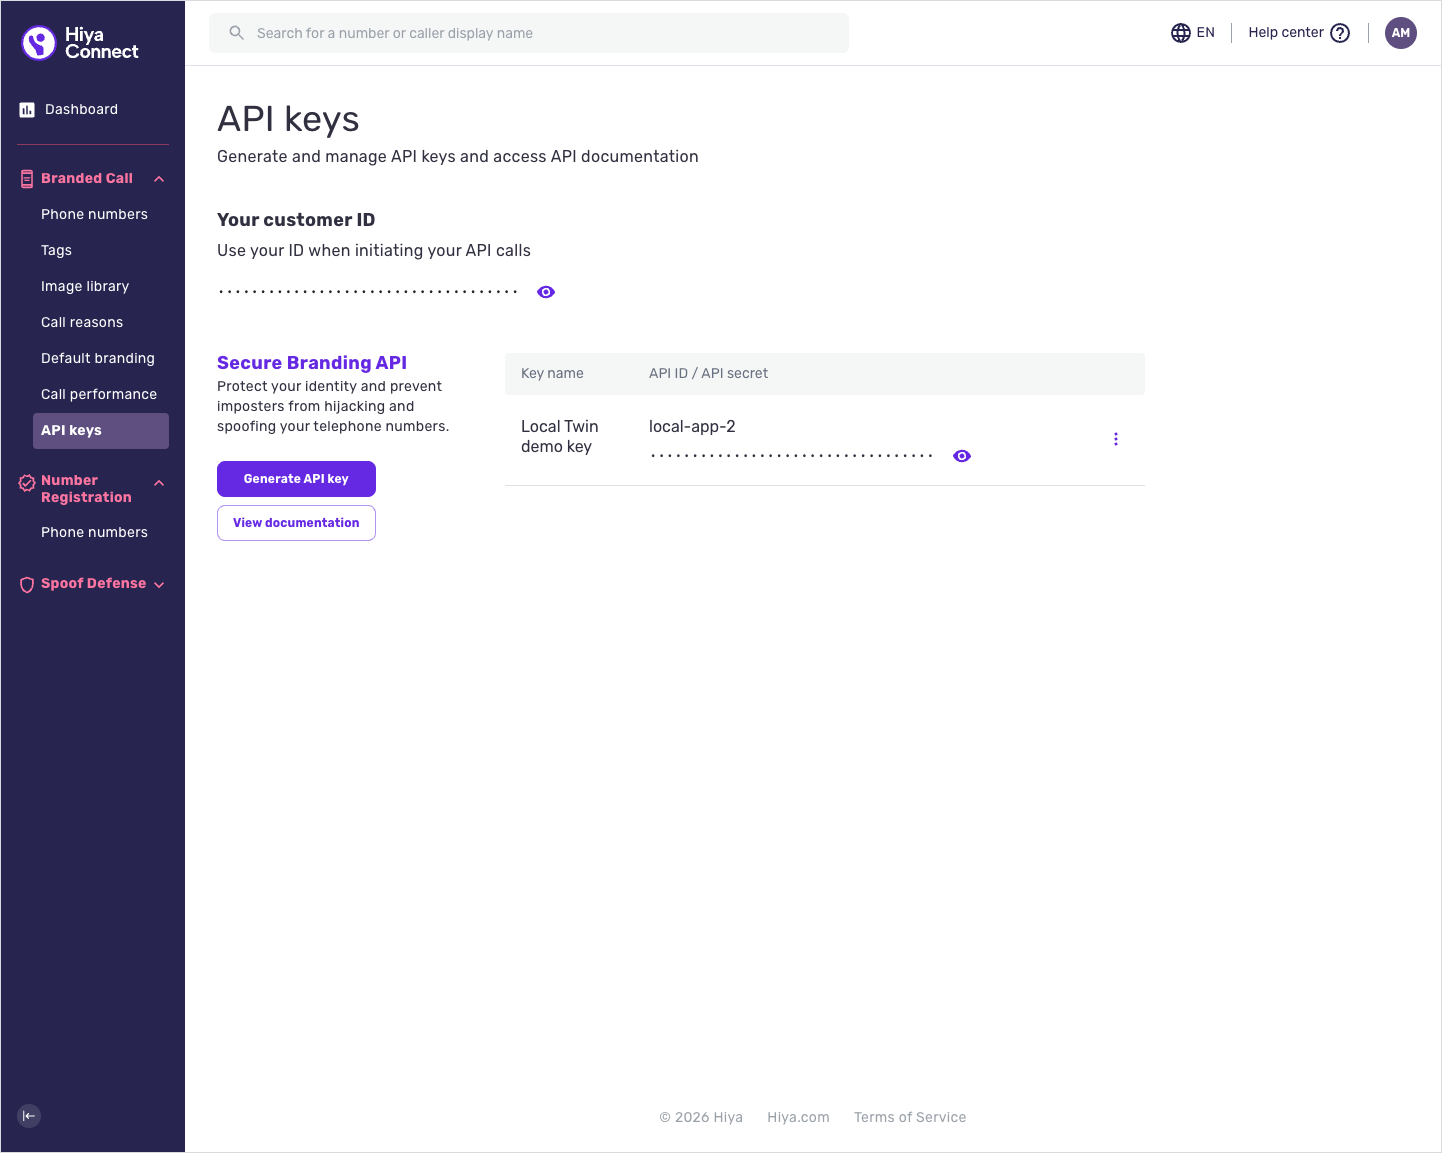The image size is (1442, 1153).
Task: Expand the Spoof Defense section chevron
Action: (159, 585)
